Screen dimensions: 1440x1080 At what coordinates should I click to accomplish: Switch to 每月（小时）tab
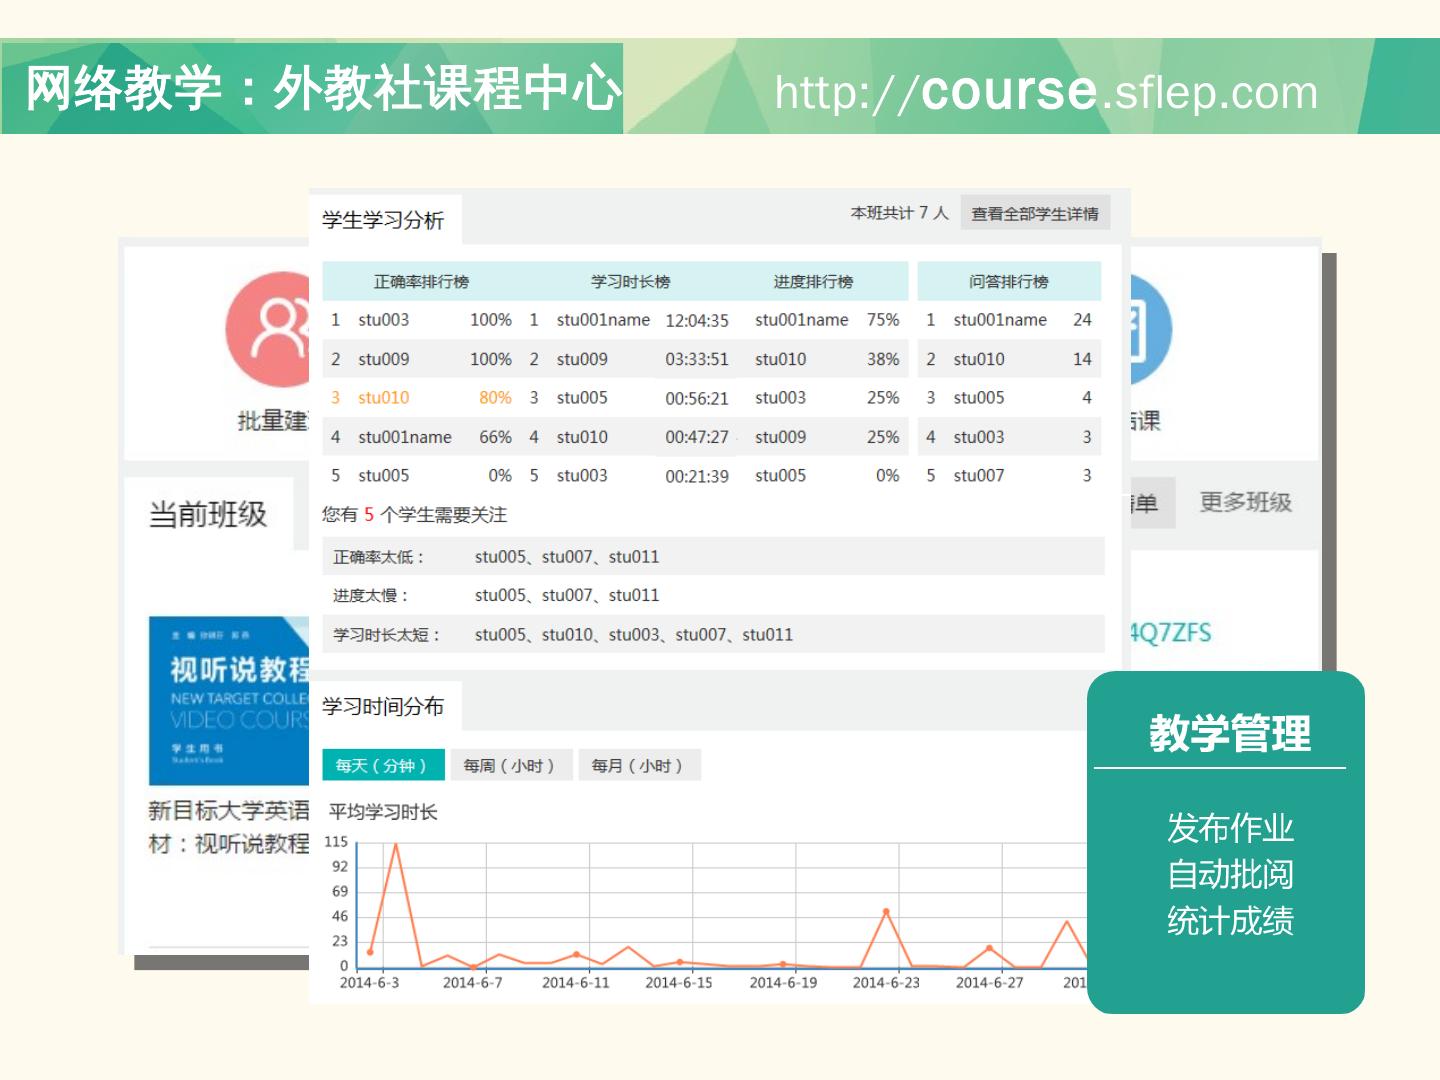click(637, 765)
